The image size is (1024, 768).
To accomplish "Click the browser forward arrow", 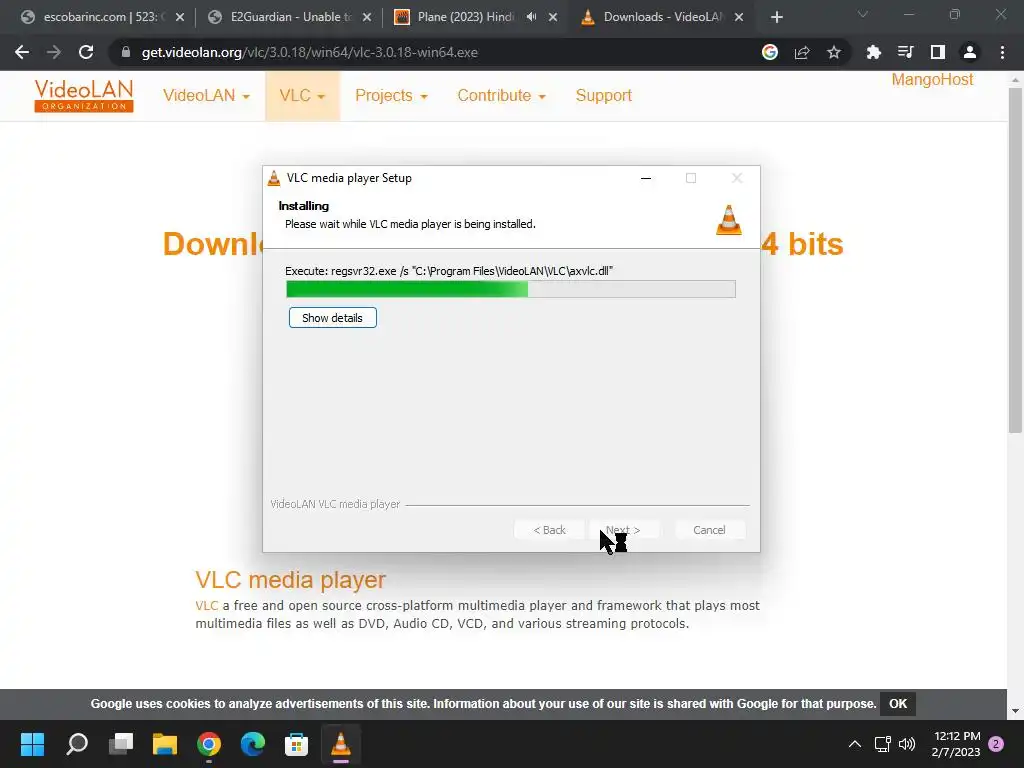I will 54,52.
